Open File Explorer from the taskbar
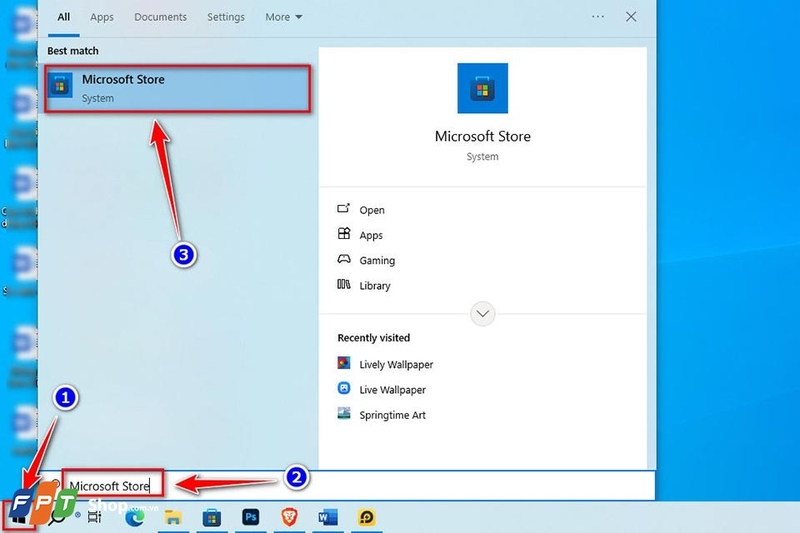The height and width of the screenshot is (533, 800). pyautogui.click(x=173, y=518)
